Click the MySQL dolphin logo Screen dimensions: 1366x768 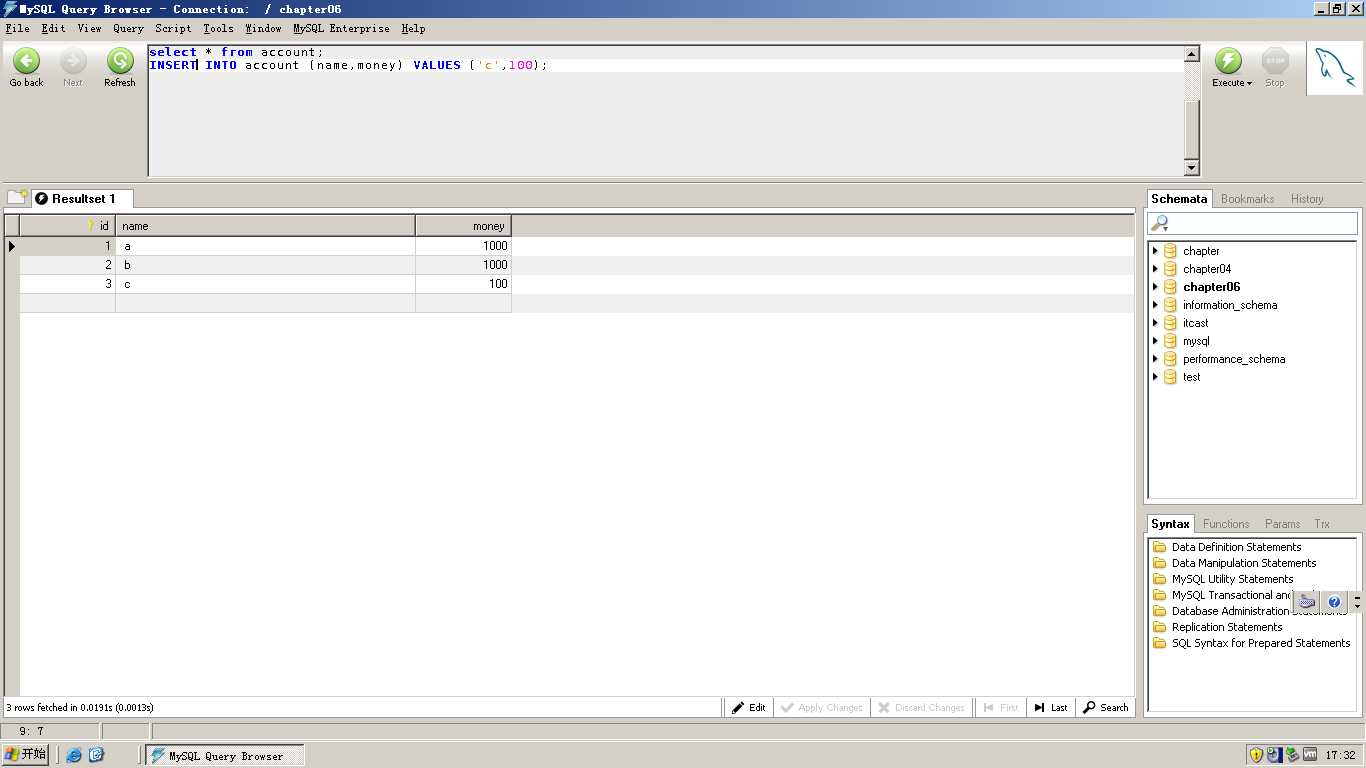point(1335,68)
